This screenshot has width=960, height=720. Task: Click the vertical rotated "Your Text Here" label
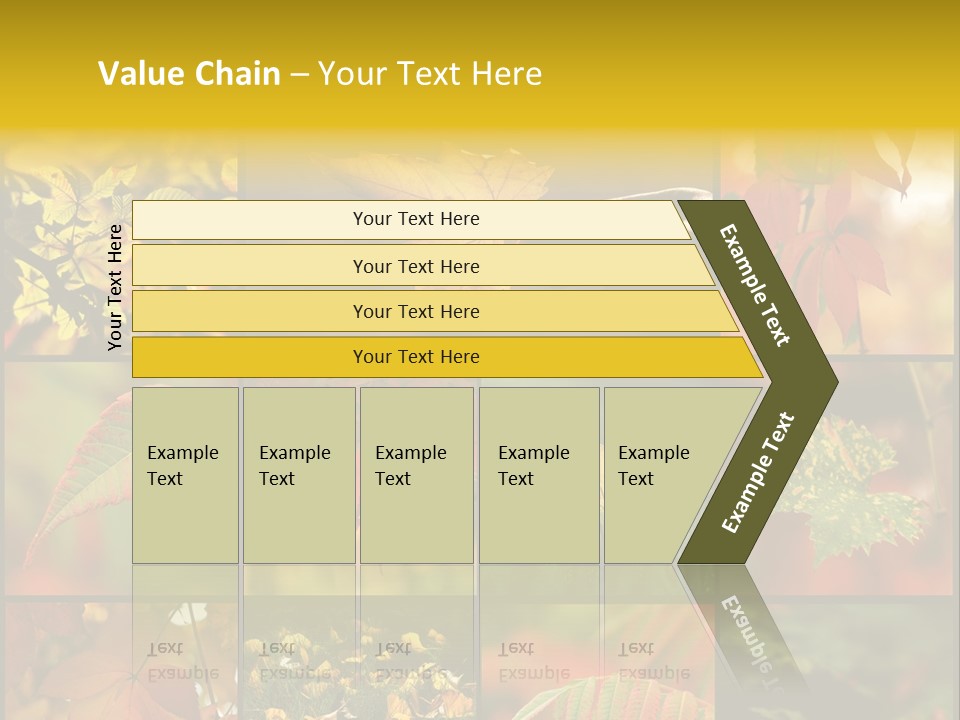[x=116, y=287]
